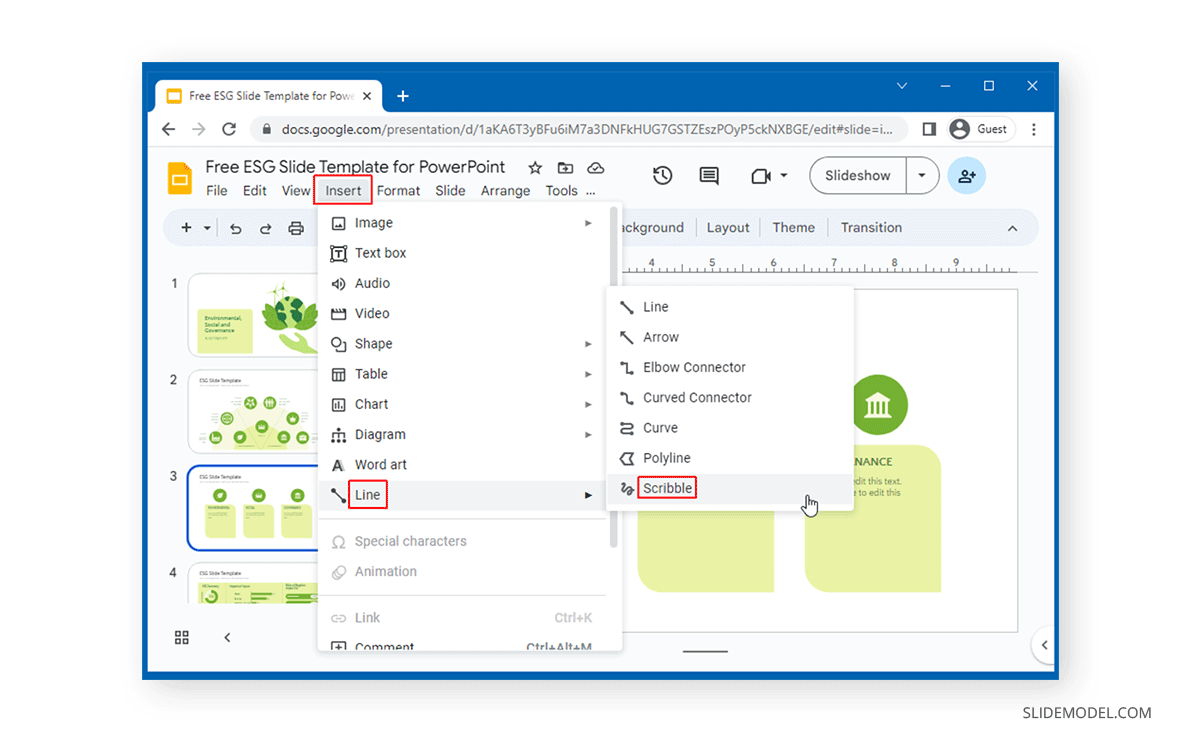Open the comments panel icon
1200x743 pixels.
point(709,175)
